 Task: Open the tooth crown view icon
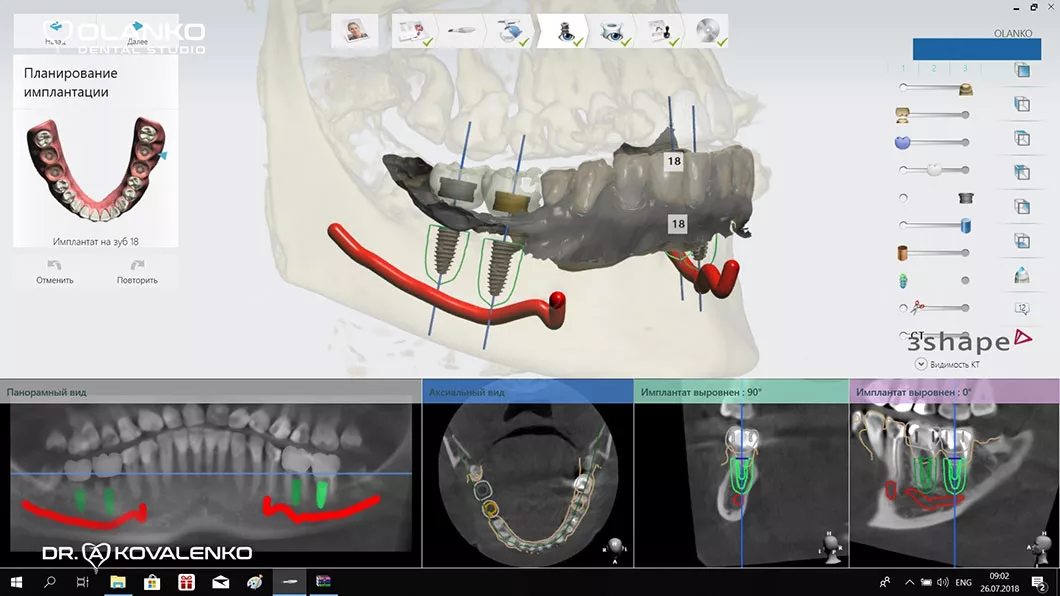point(1021,274)
